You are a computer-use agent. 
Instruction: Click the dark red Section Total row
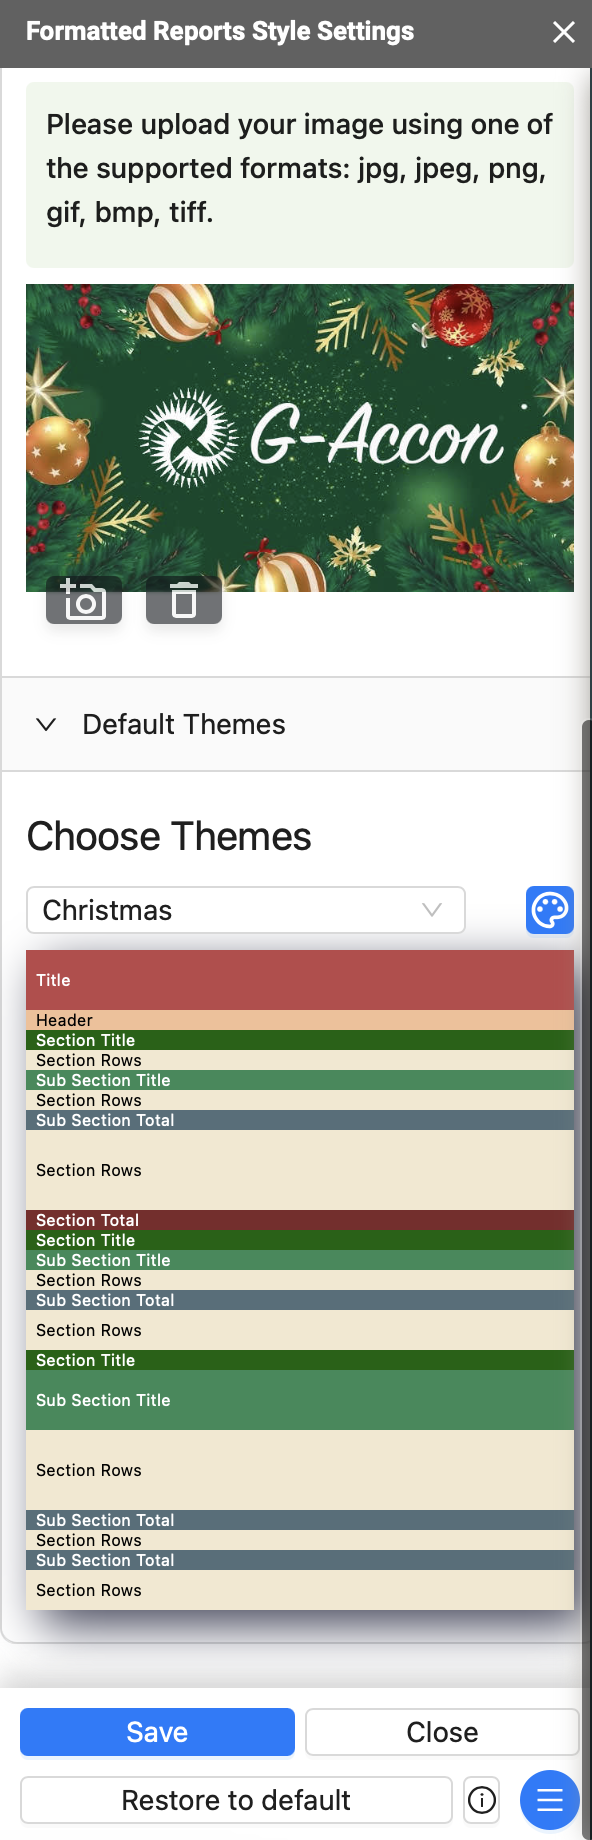[x=300, y=1220]
